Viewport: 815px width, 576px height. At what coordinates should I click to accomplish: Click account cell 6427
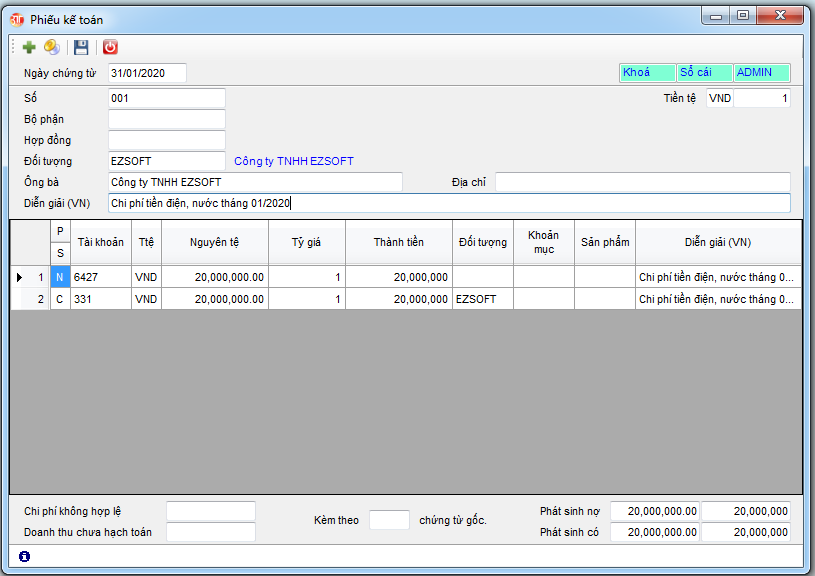click(x=101, y=277)
